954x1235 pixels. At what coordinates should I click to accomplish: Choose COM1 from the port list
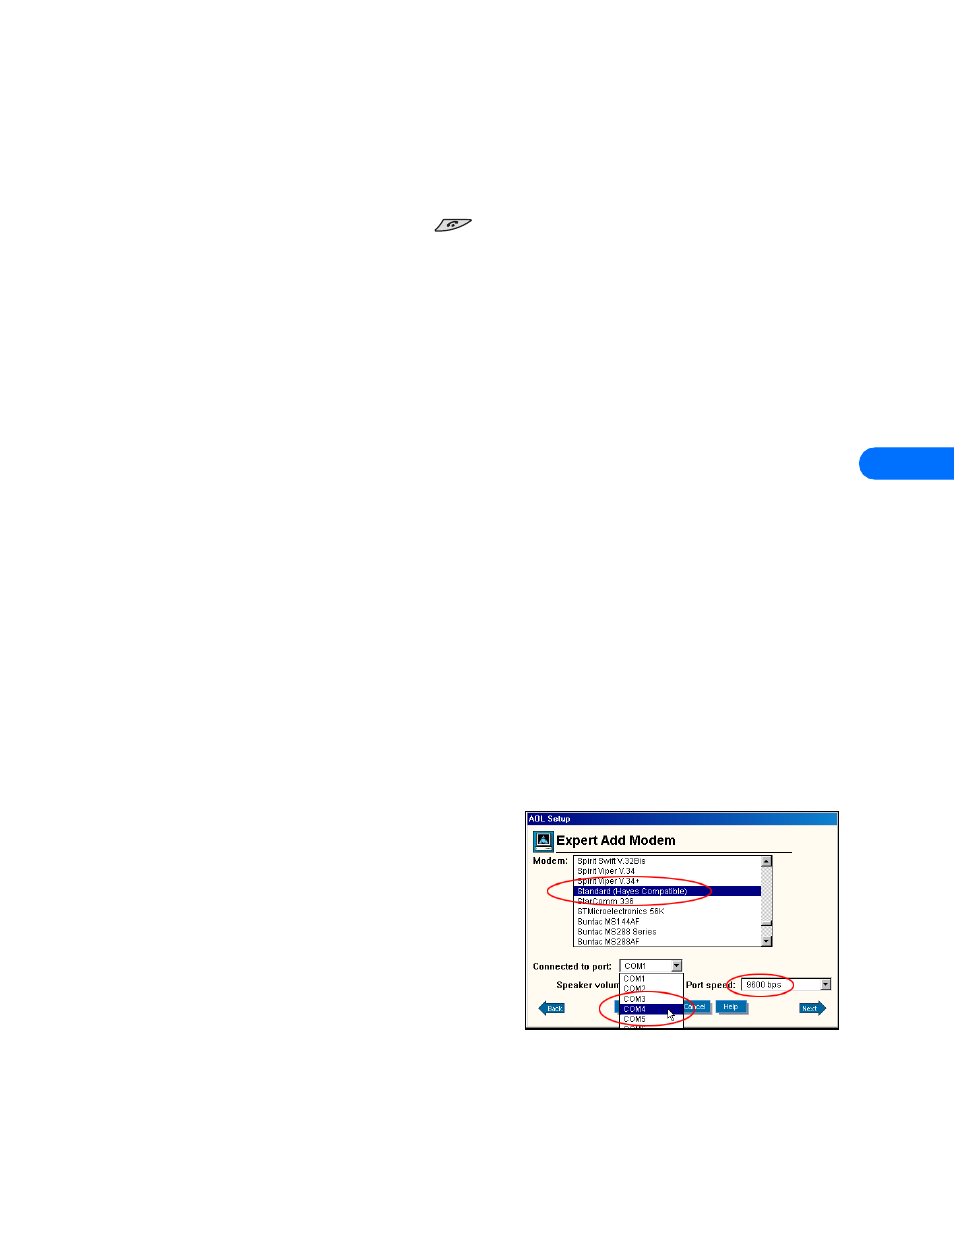[x=651, y=979]
